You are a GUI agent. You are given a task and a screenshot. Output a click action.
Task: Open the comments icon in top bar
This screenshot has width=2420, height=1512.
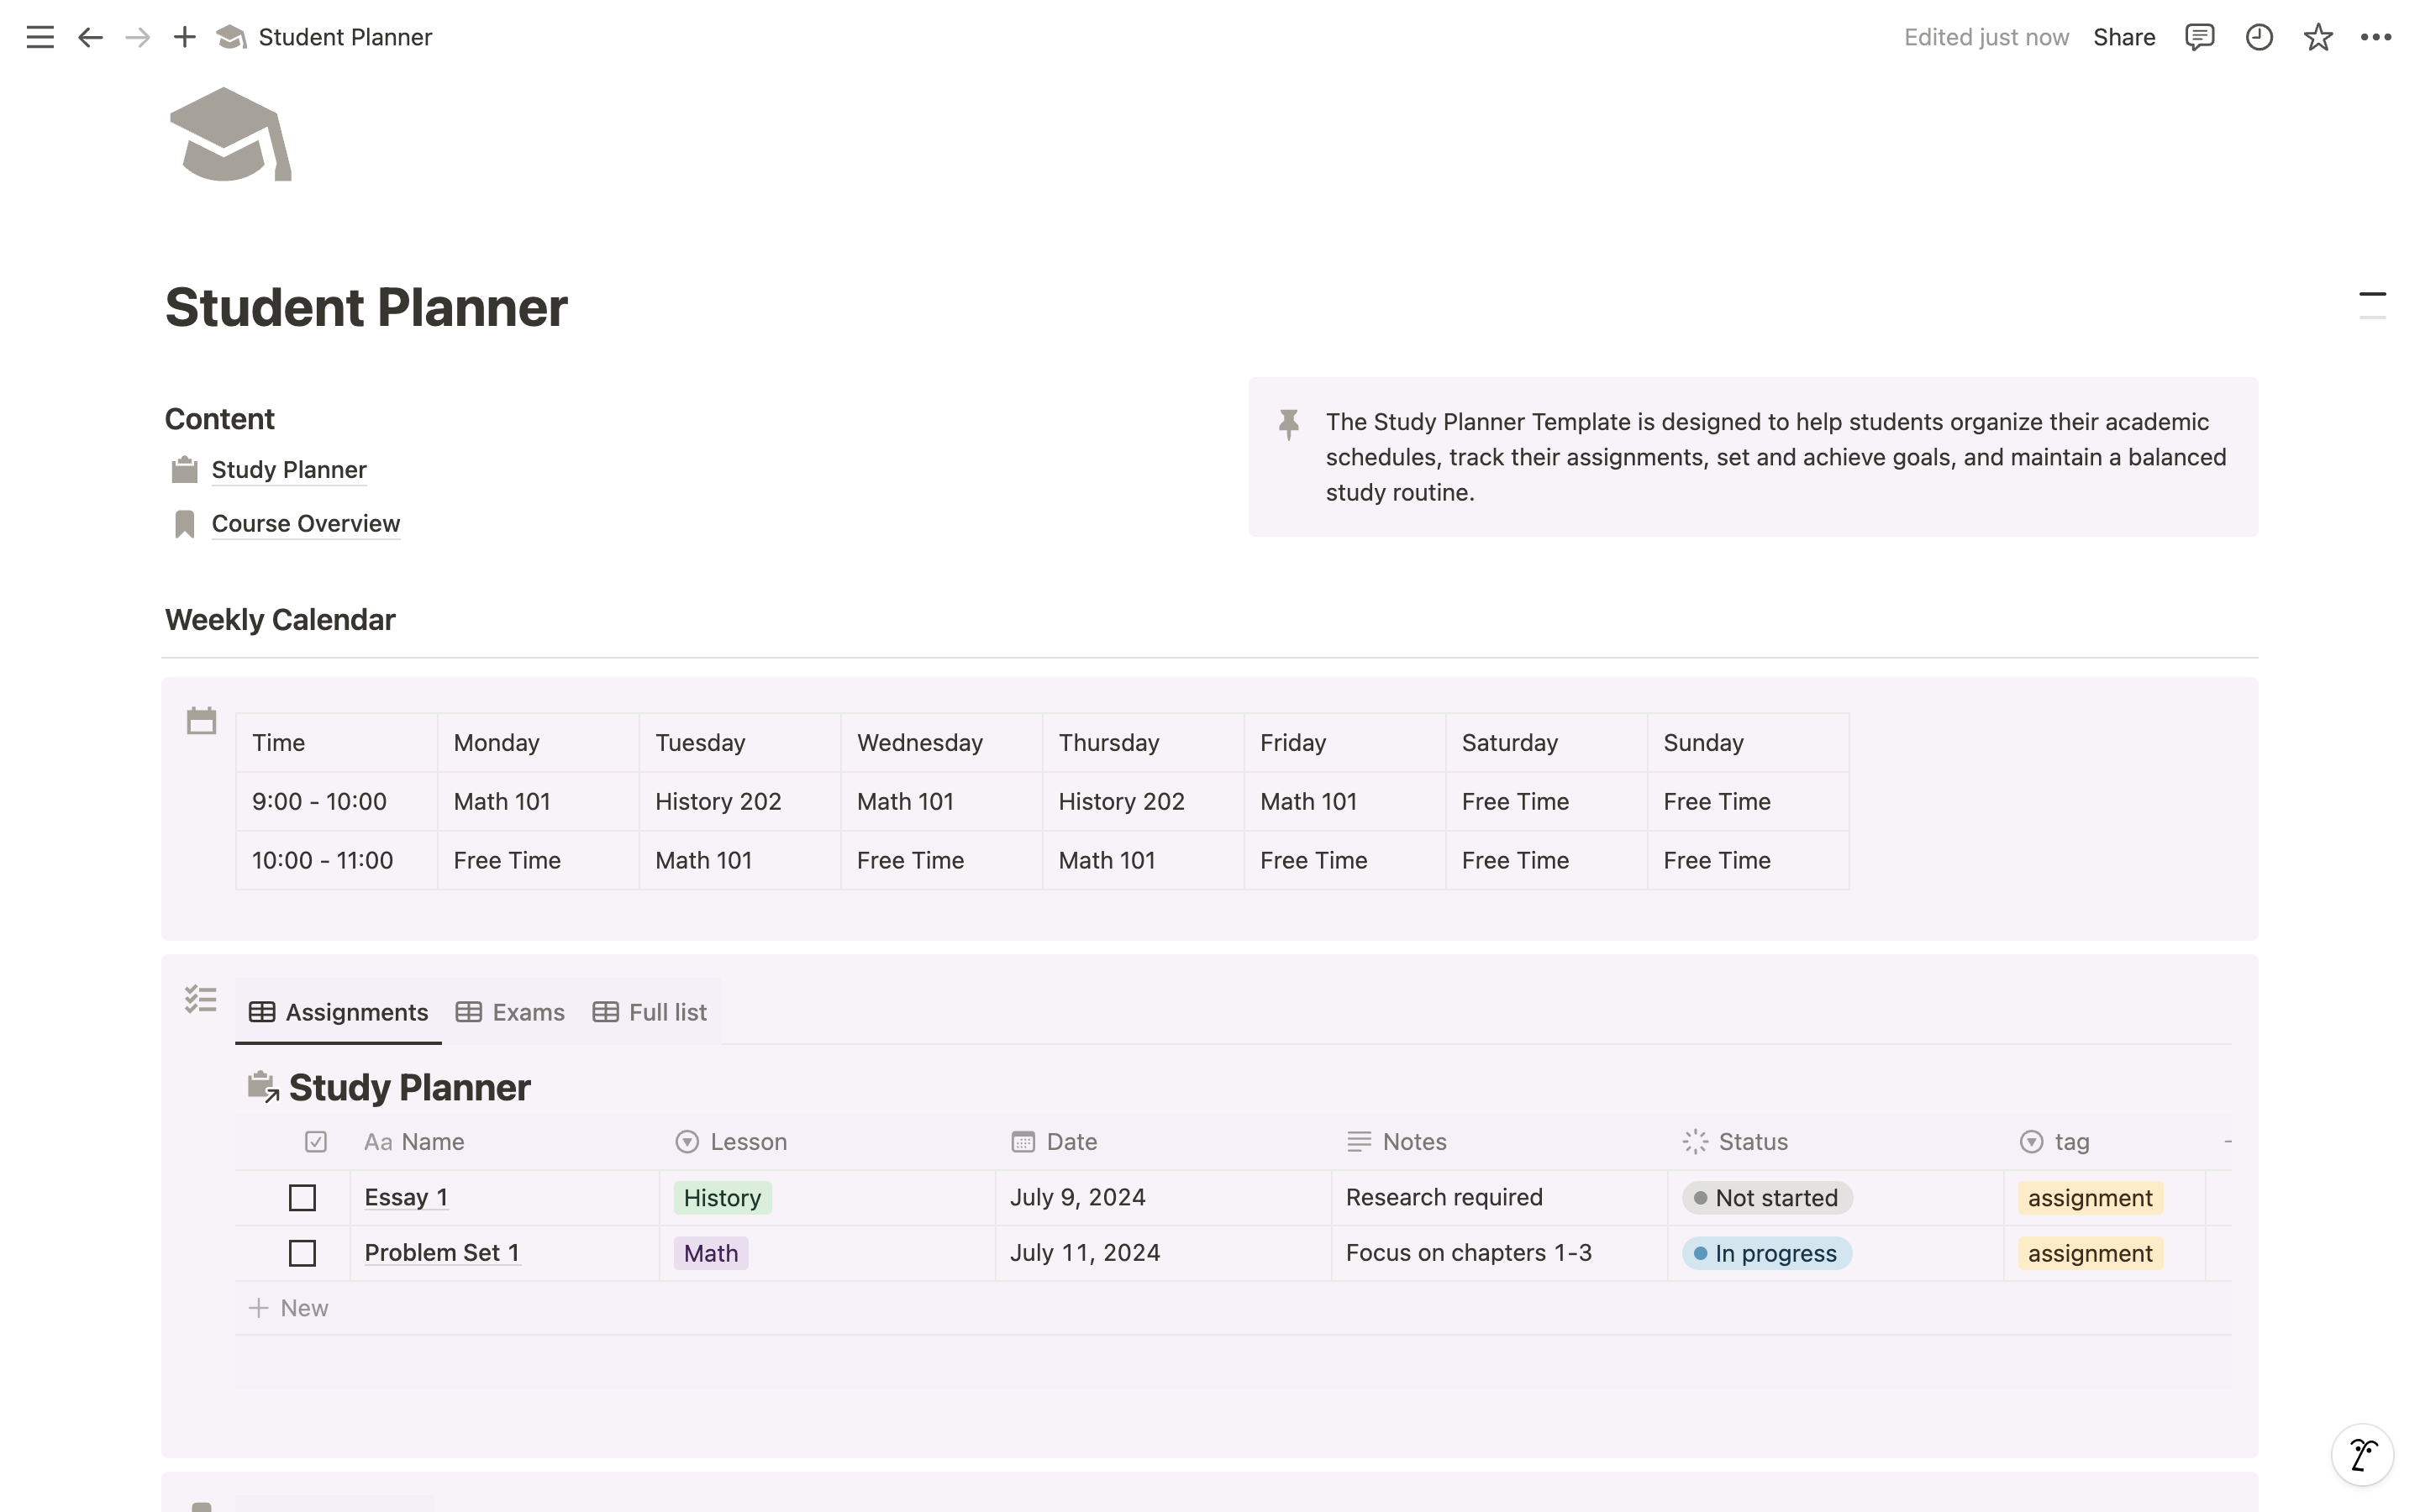(2199, 38)
